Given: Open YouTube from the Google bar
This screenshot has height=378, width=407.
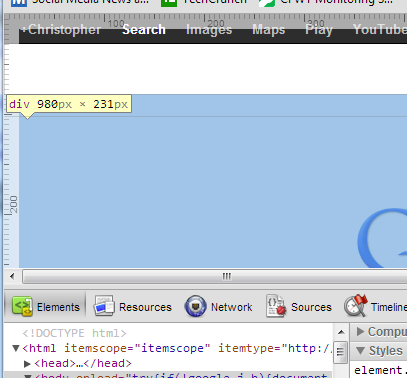Looking at the screenshot, I should [x=380, y=30].
